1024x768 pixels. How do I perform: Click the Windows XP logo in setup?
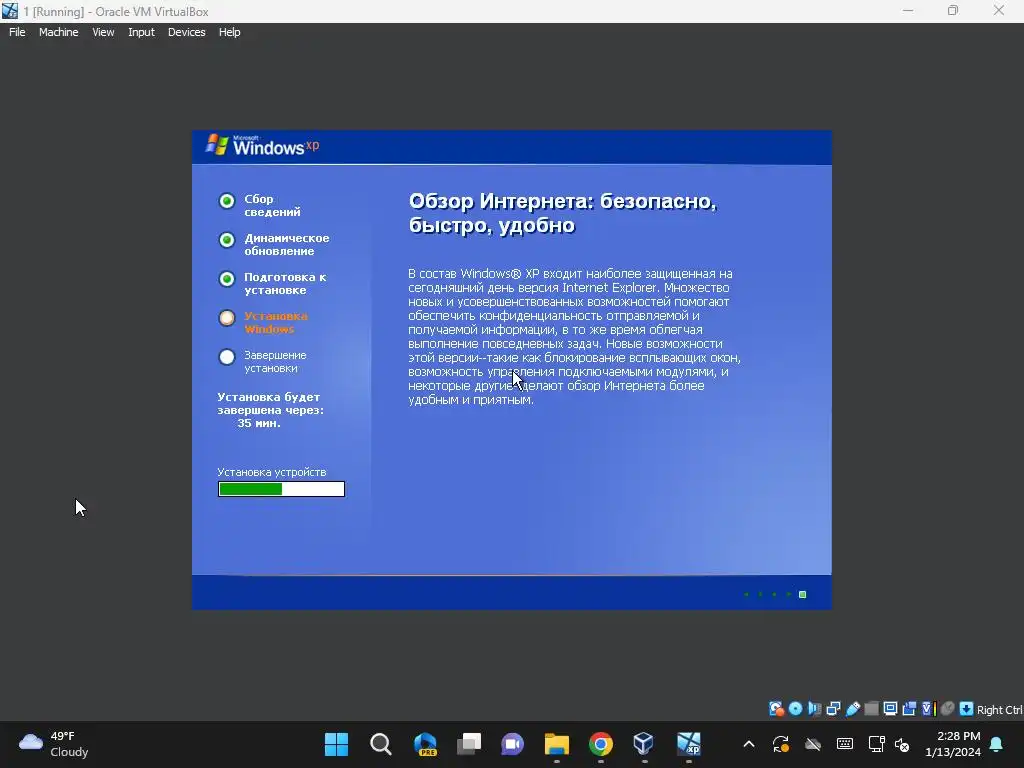pyautogui.click(x=263, y=146)
